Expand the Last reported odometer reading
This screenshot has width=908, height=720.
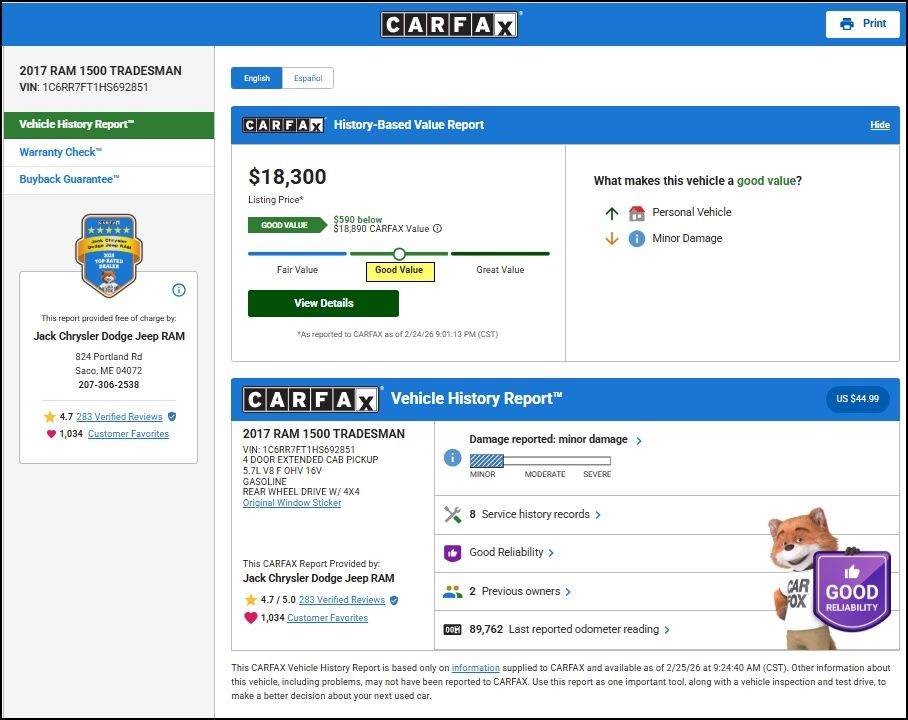pos(667,630)
